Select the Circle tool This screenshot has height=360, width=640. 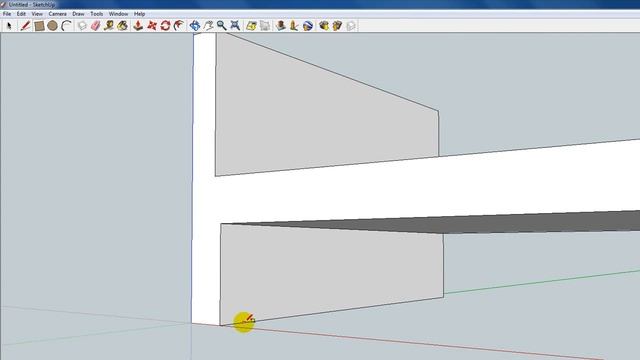52,26
